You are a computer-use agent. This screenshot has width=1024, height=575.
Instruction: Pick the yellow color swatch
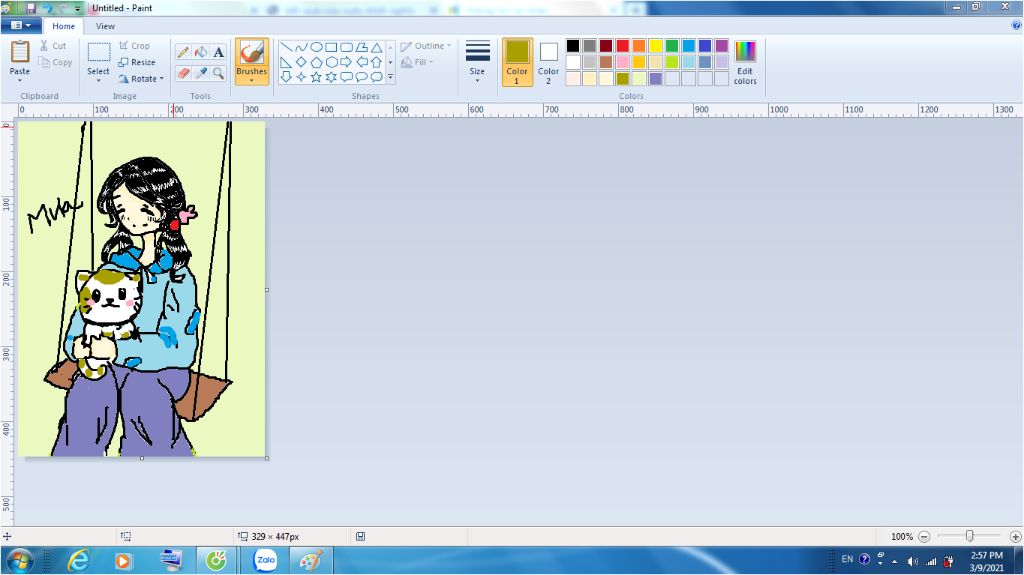pos(656,46)
